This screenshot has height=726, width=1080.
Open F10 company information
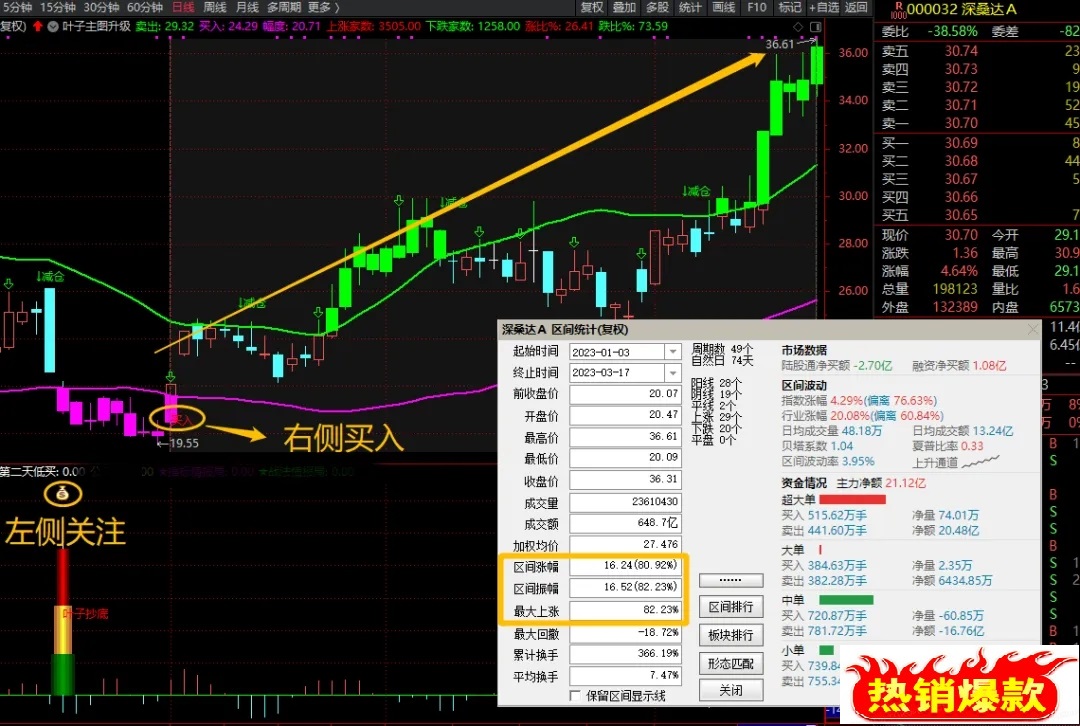pos(756,8)
